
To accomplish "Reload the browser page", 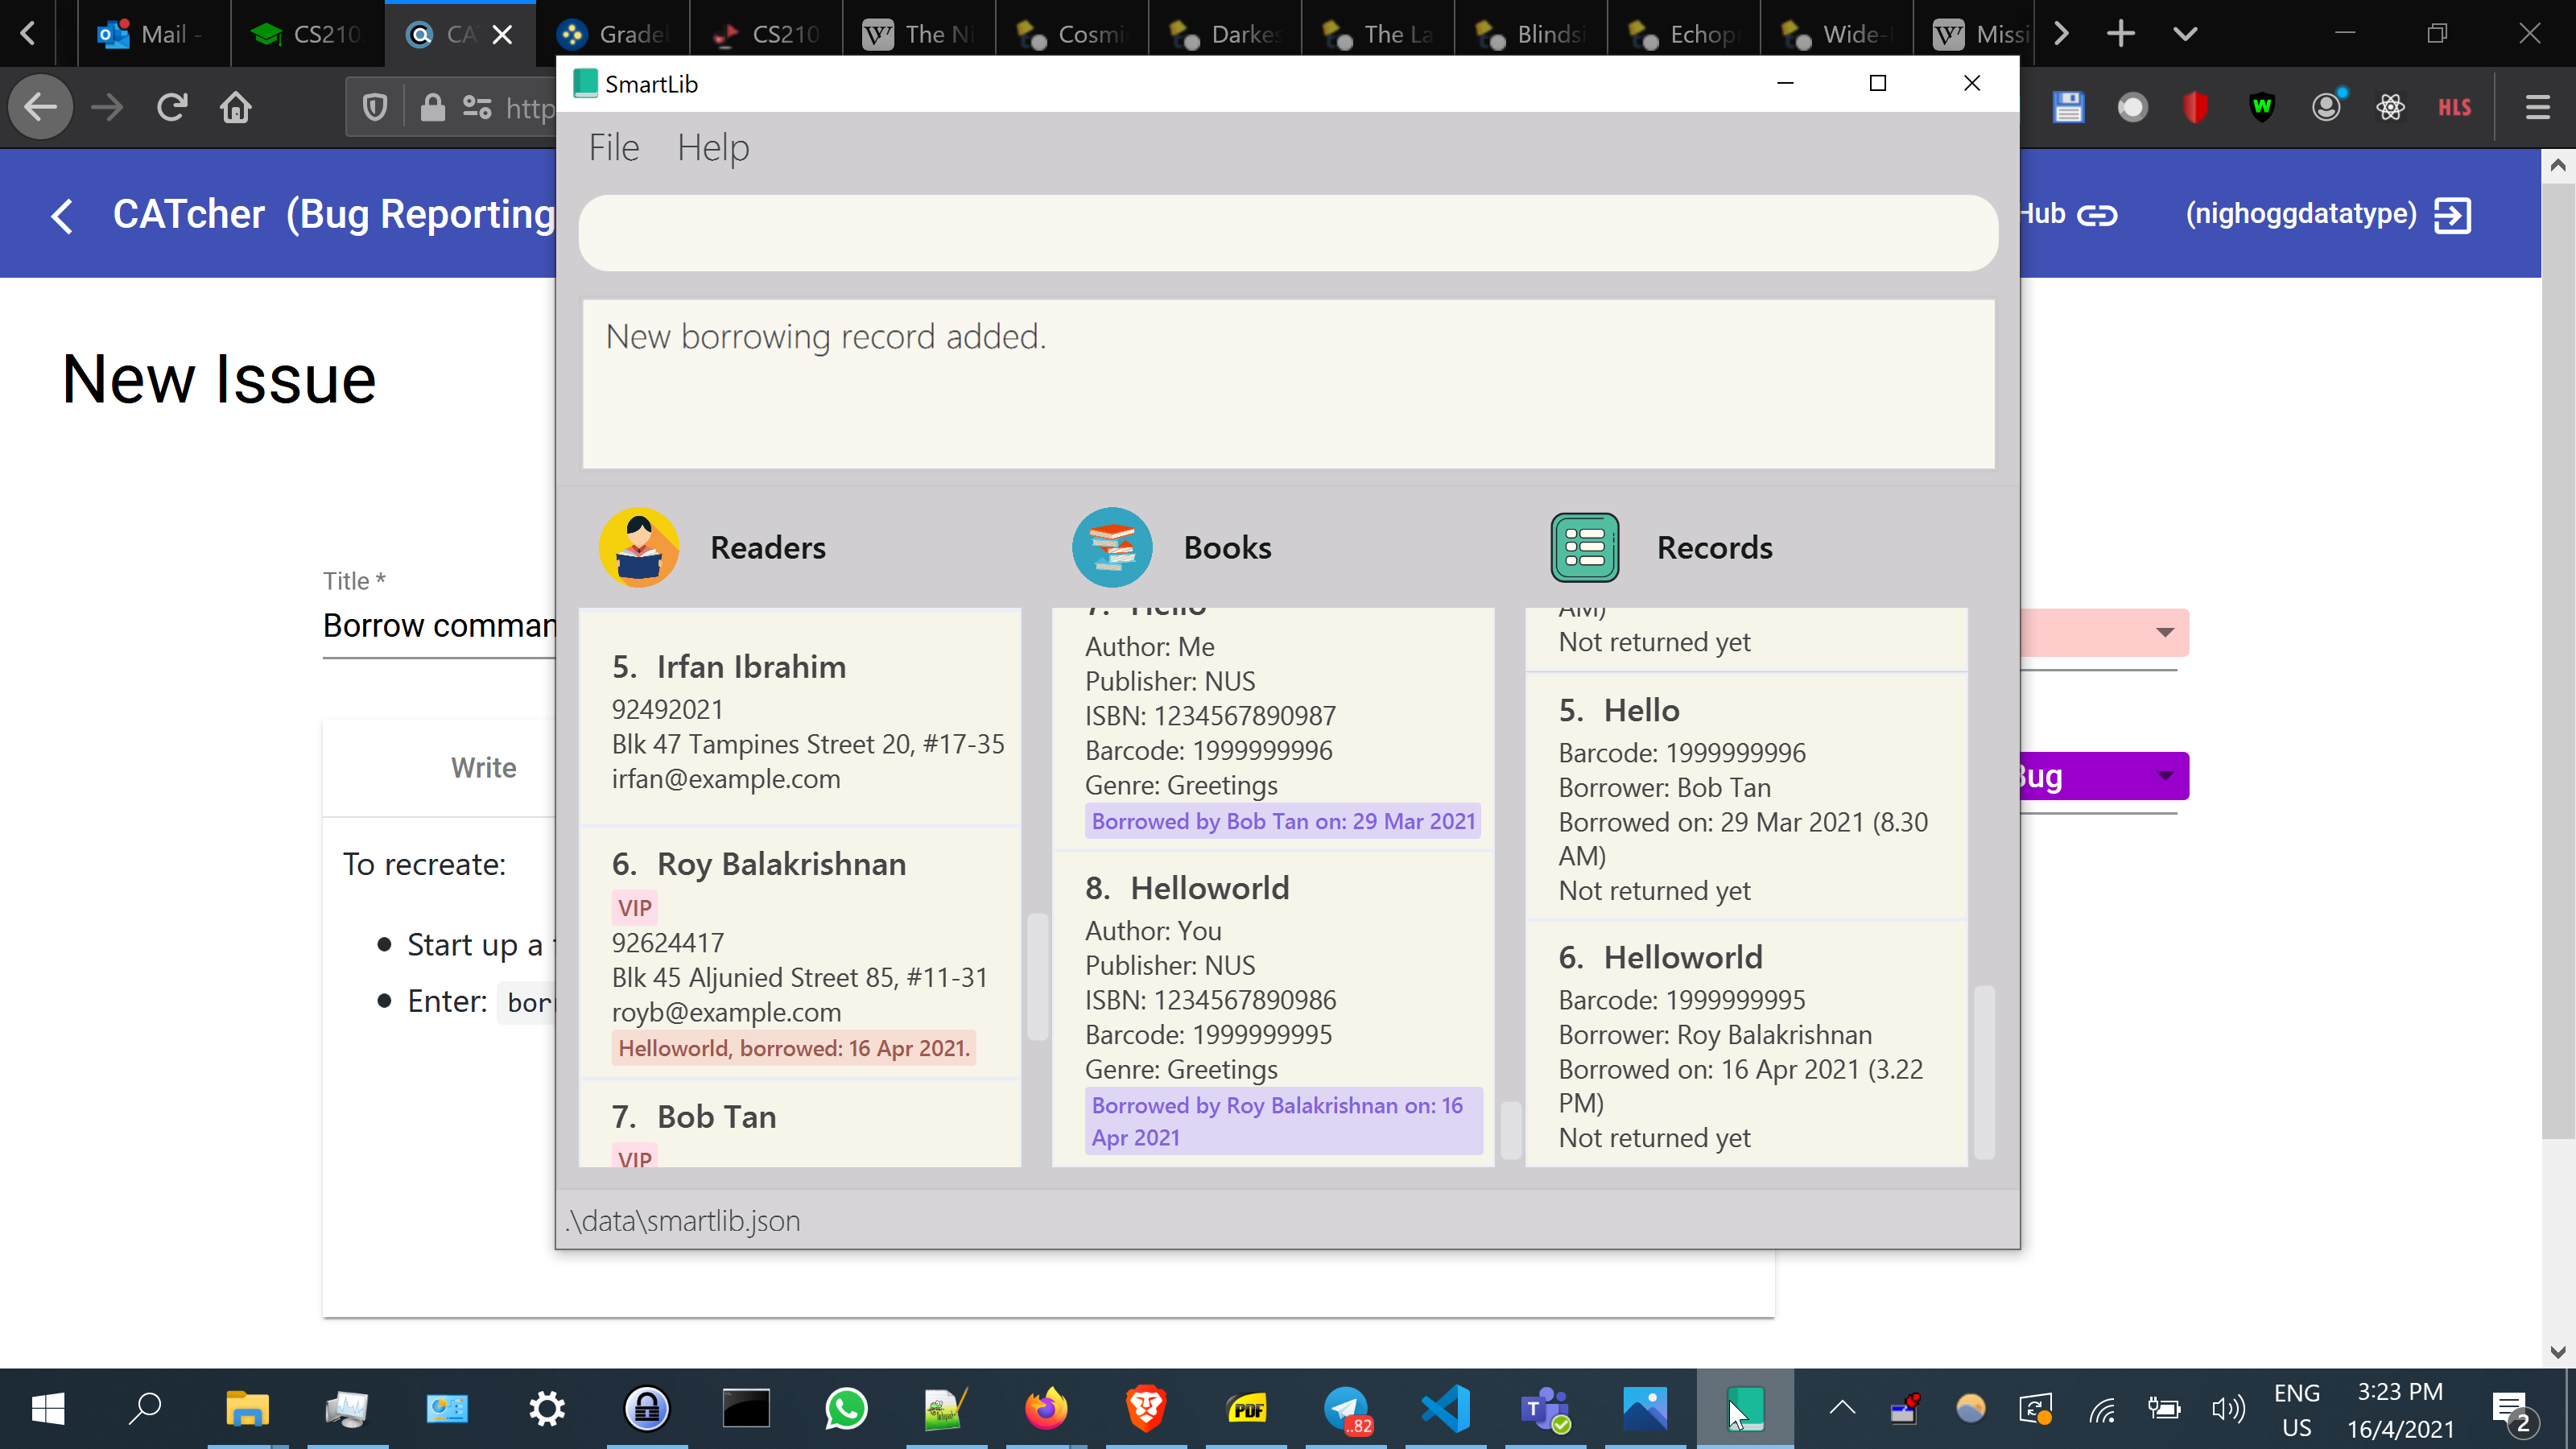I will (x=172, y=107).
